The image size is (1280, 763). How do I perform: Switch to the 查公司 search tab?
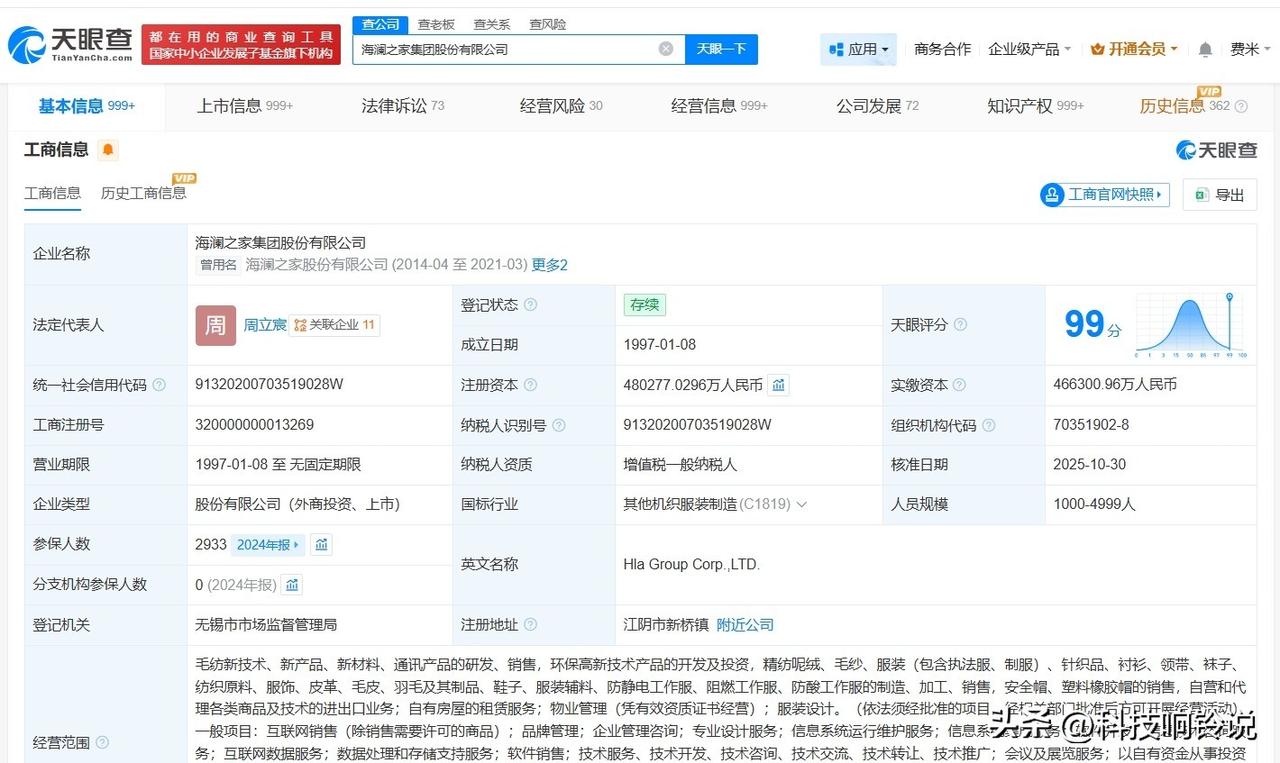[x=380, y=24]
